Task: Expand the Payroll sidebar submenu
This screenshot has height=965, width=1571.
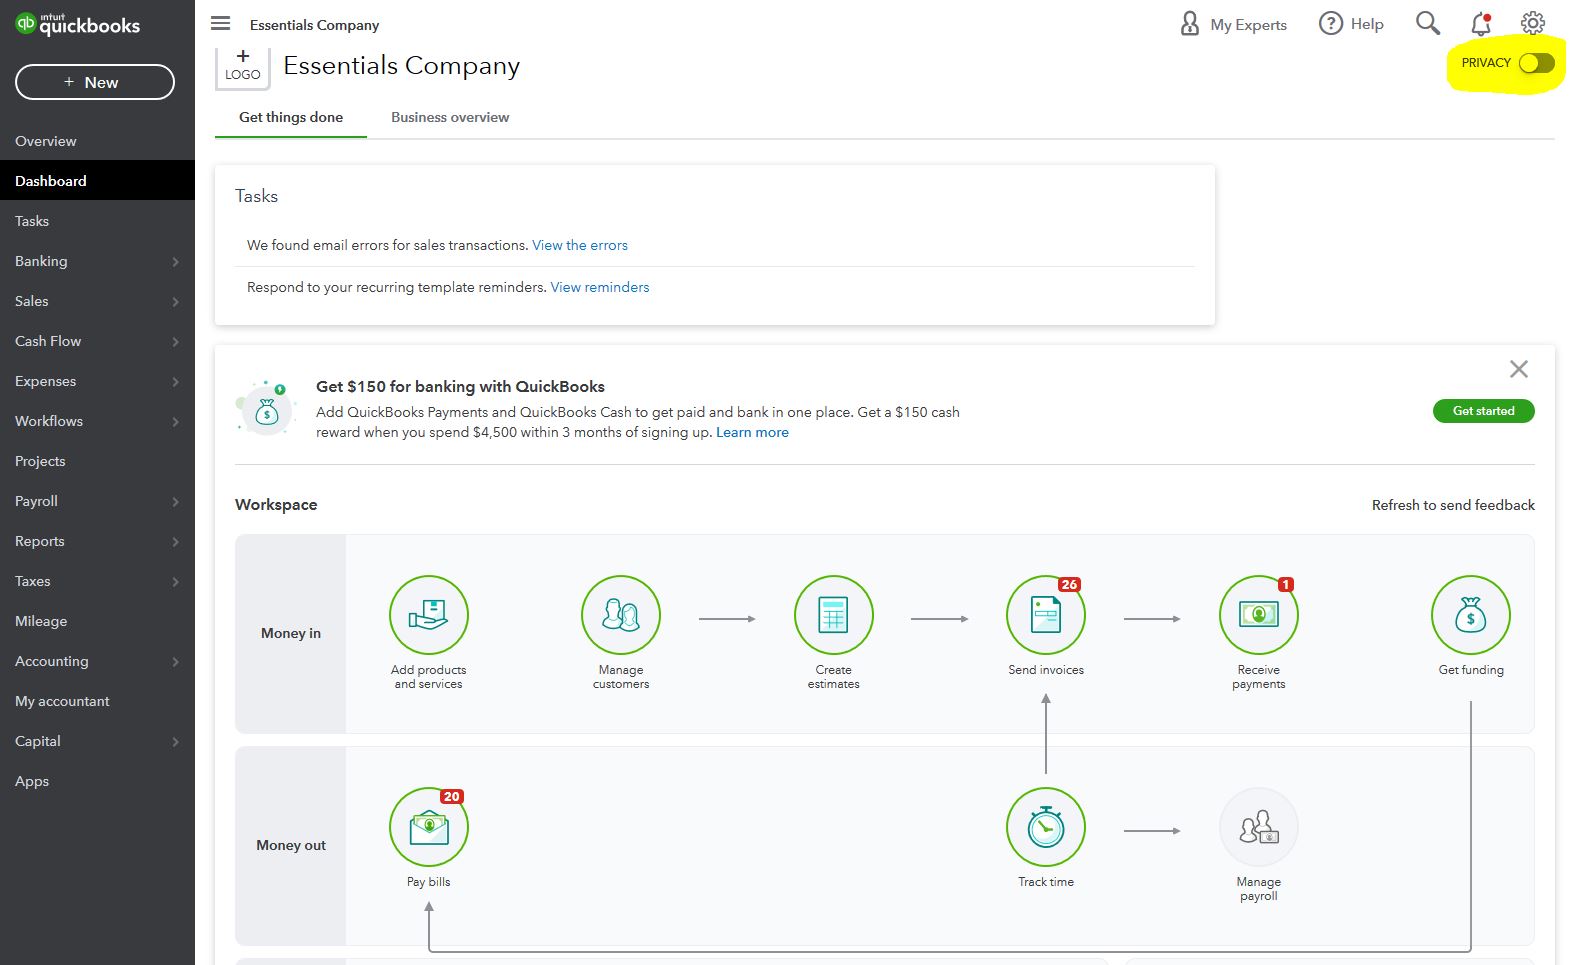Action: pyautogui.click(x=175, y=502)
